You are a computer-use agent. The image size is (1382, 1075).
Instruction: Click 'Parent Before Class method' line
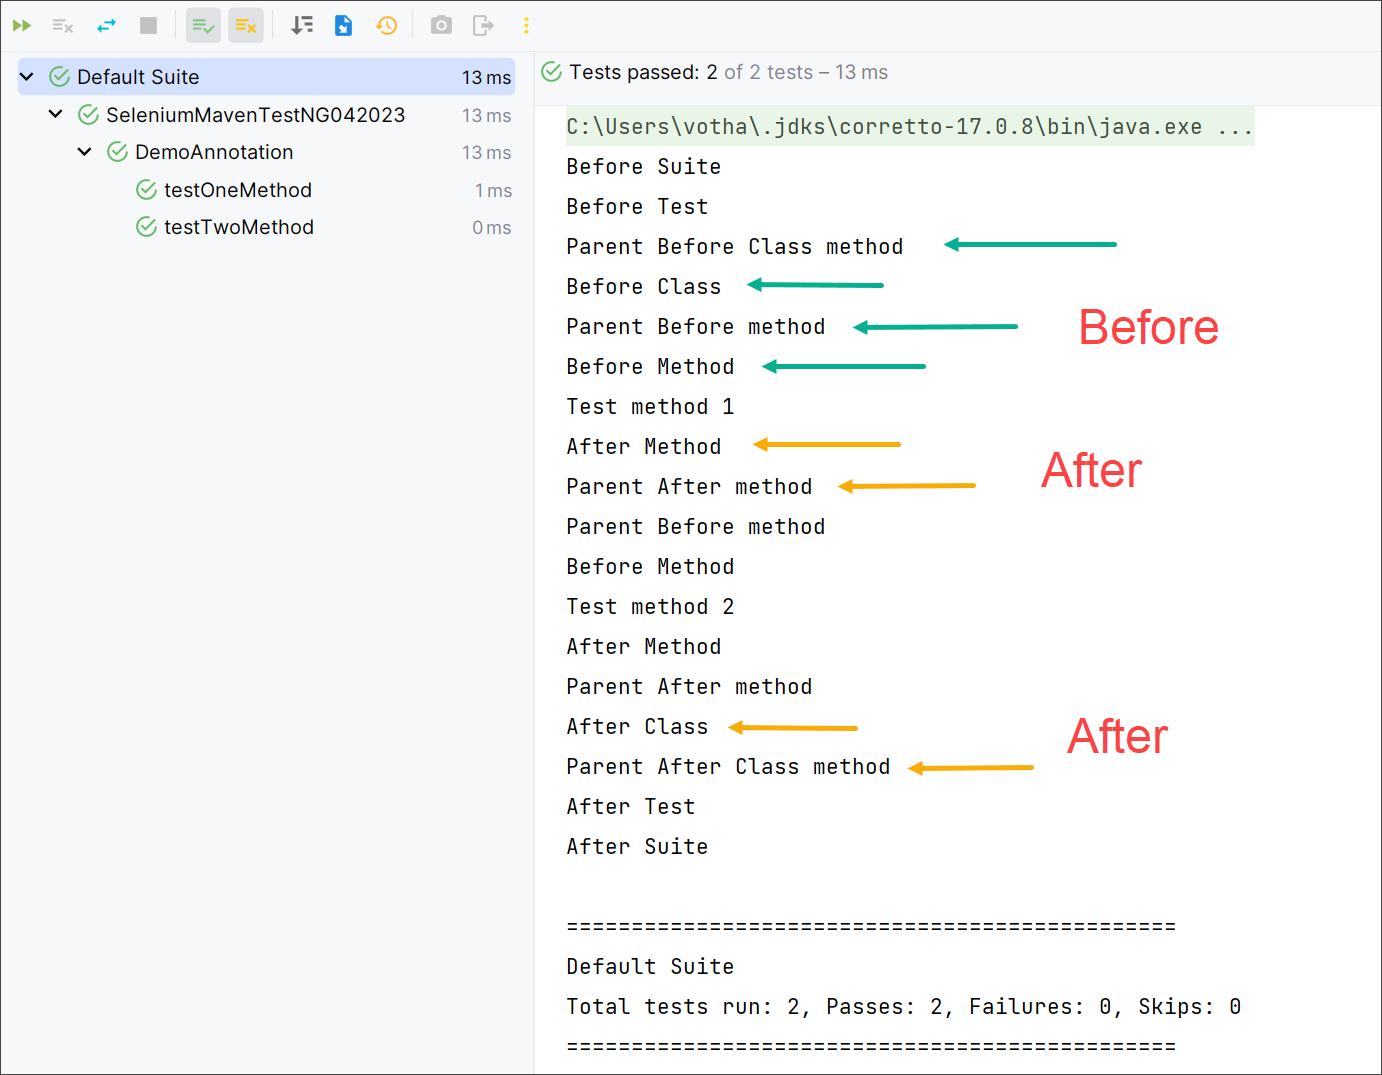(734, 247)
